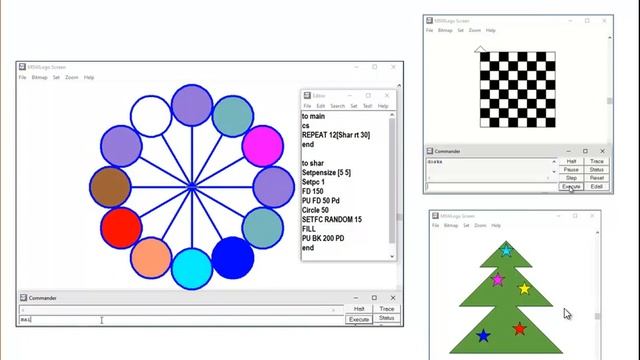640x360 pixels.
Task: Open the Set menu in the main MSWLogo Screen
Action: pyautogui.click(x=56, y=77)
